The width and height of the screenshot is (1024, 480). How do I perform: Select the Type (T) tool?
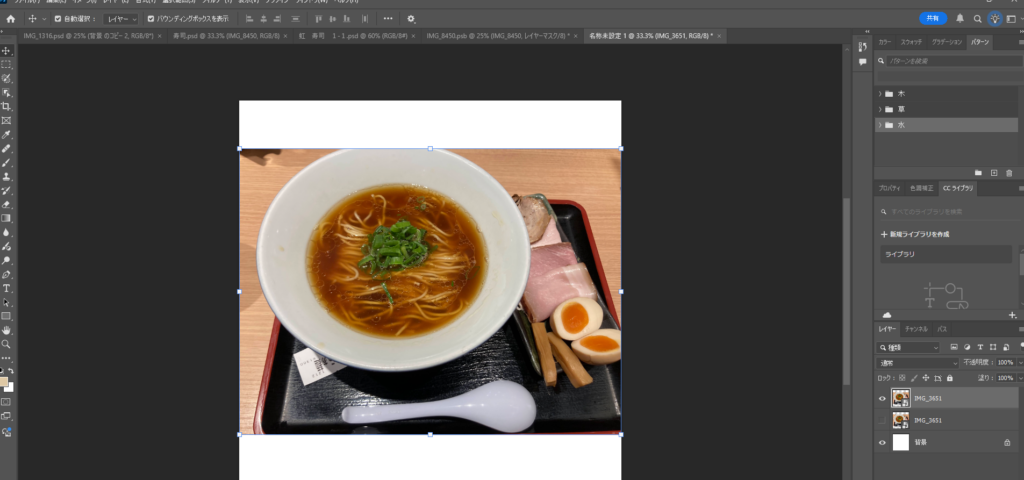6,288
